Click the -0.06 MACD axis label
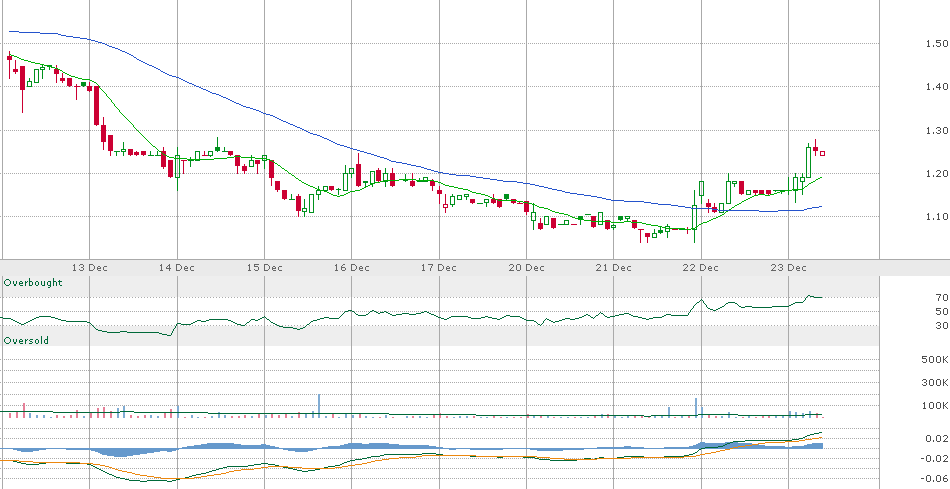Image resolution: width=950 pixels, height=489 pixels. click(935, 478)
